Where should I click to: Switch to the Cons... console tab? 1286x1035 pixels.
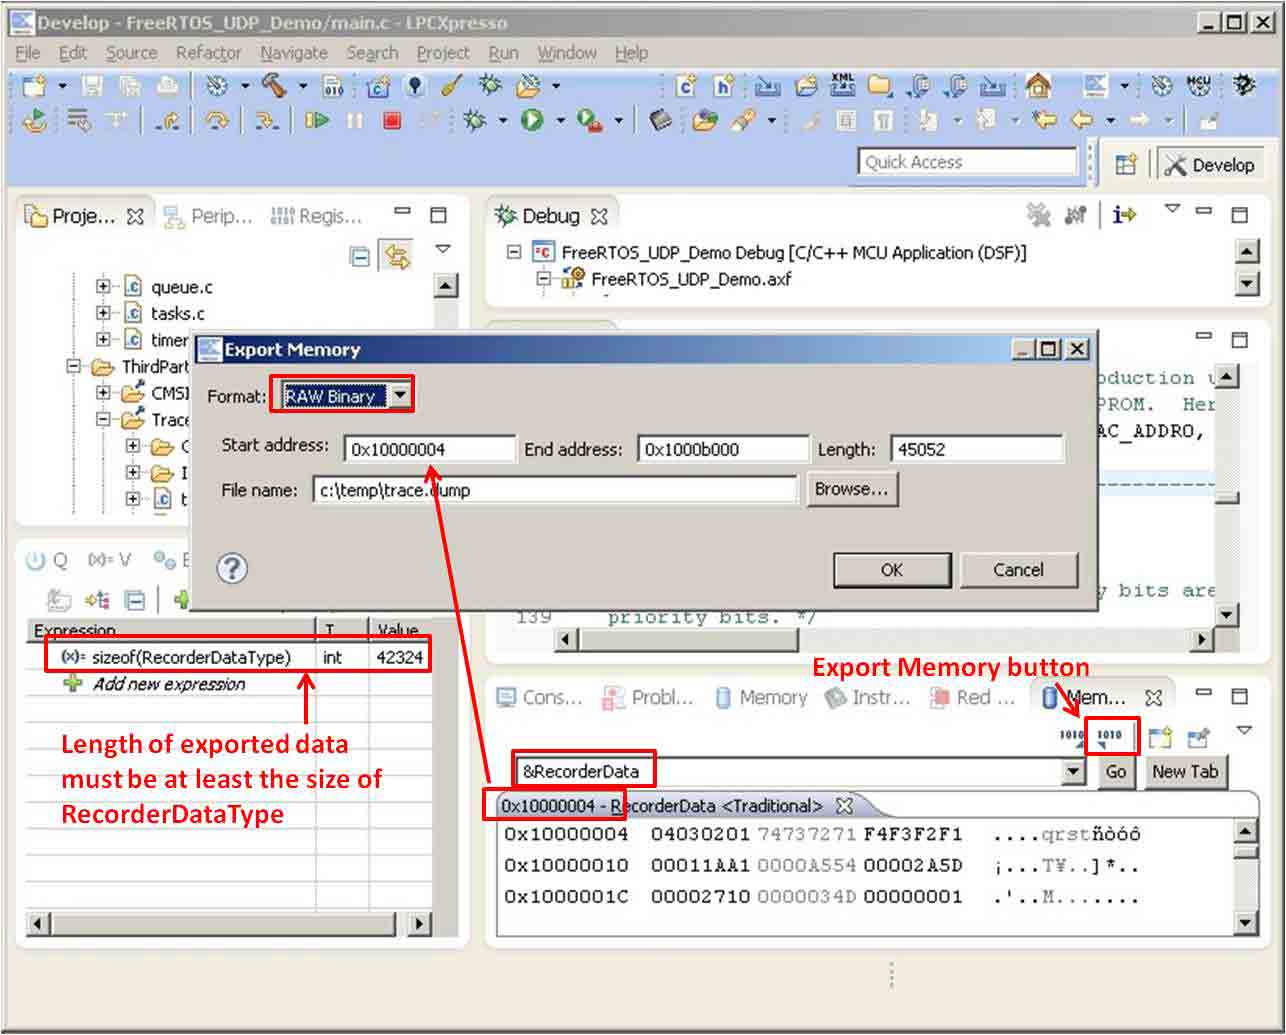(540, 698)
